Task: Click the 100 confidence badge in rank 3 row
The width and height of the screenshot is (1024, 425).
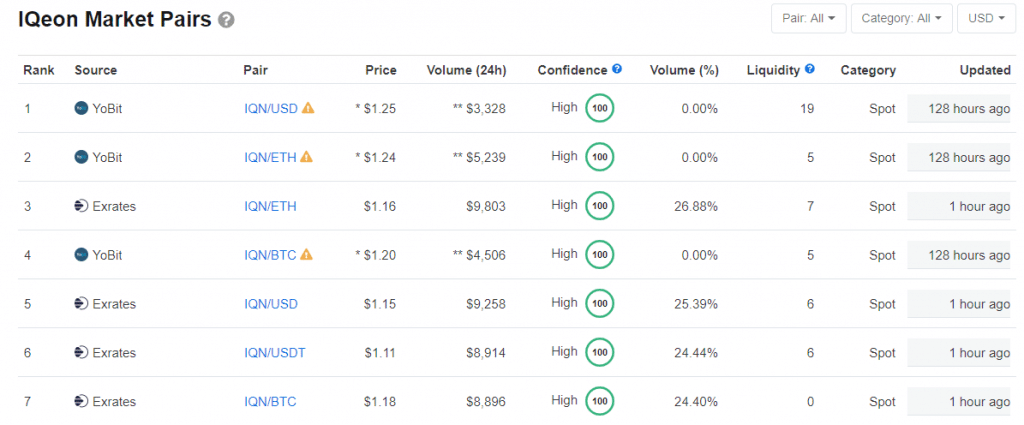Action: [599, 206]
